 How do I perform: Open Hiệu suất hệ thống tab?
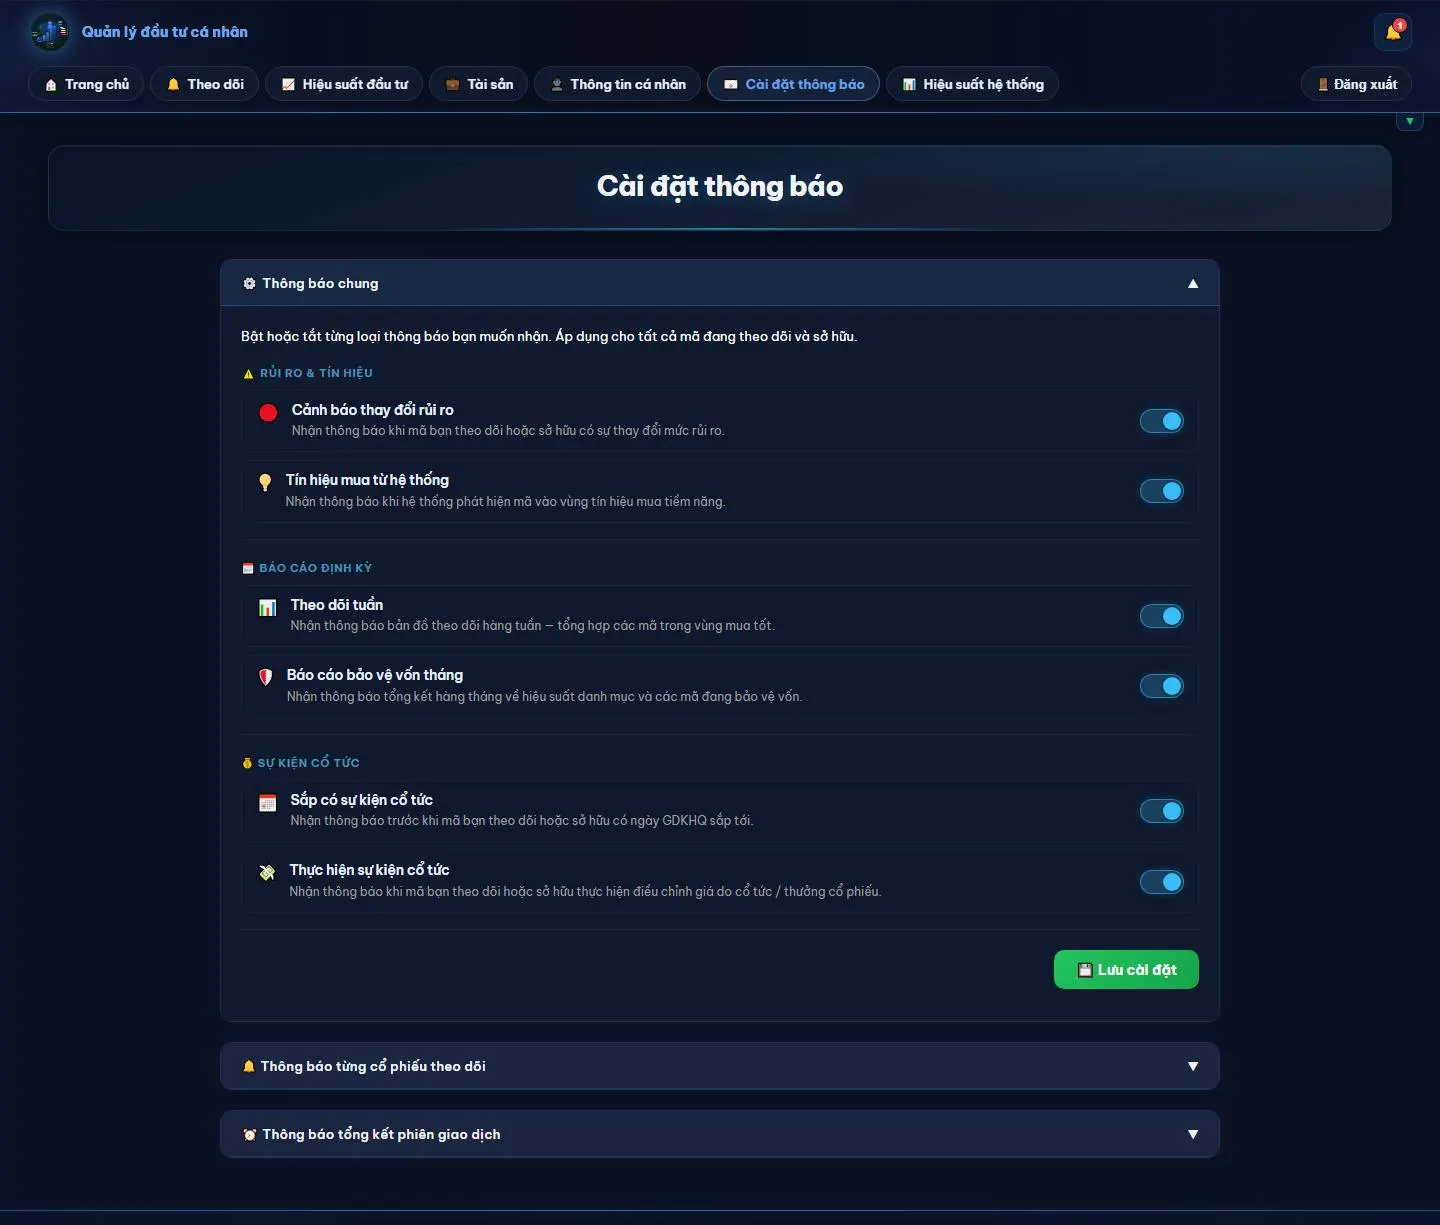pos(972,84)
